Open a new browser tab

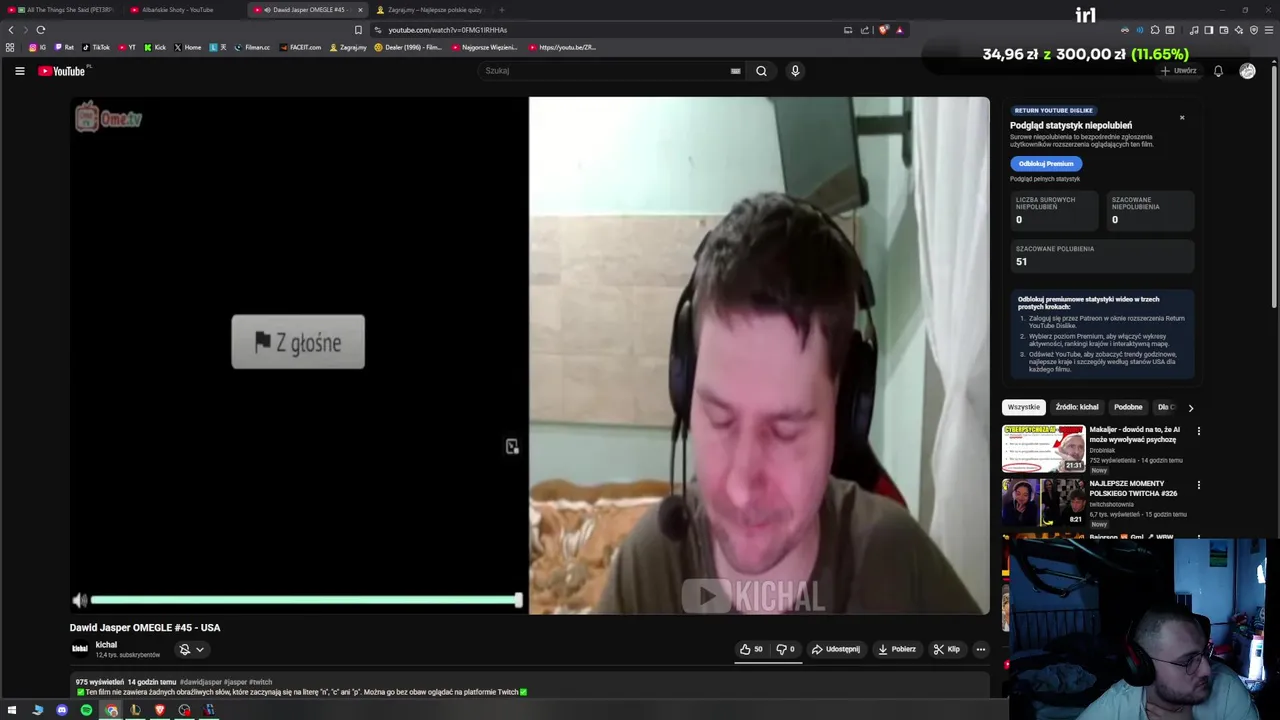click(x=502, y=10)
